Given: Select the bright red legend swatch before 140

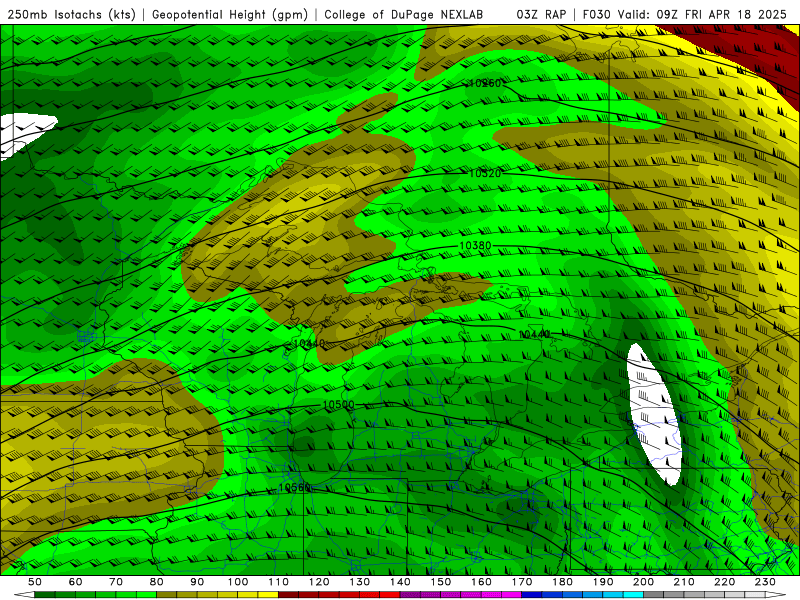Looking at the screenshot, I should pos(390,595).
